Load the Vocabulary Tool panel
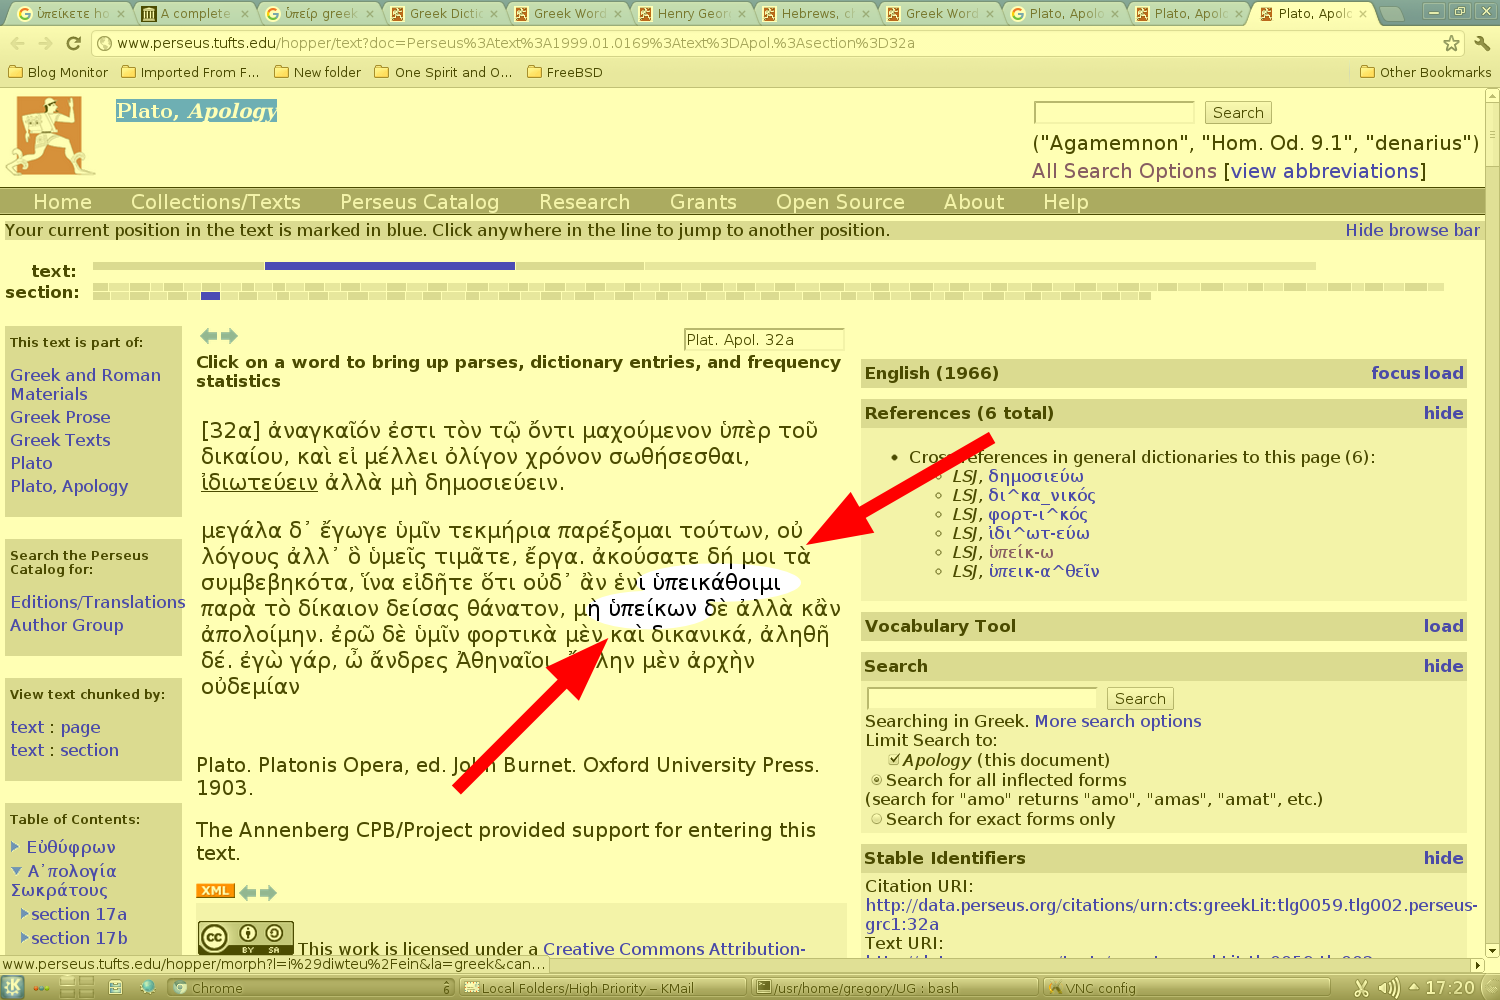Image resolution: width=1500 pixels, height=1000 pixels. point(1443,626)
